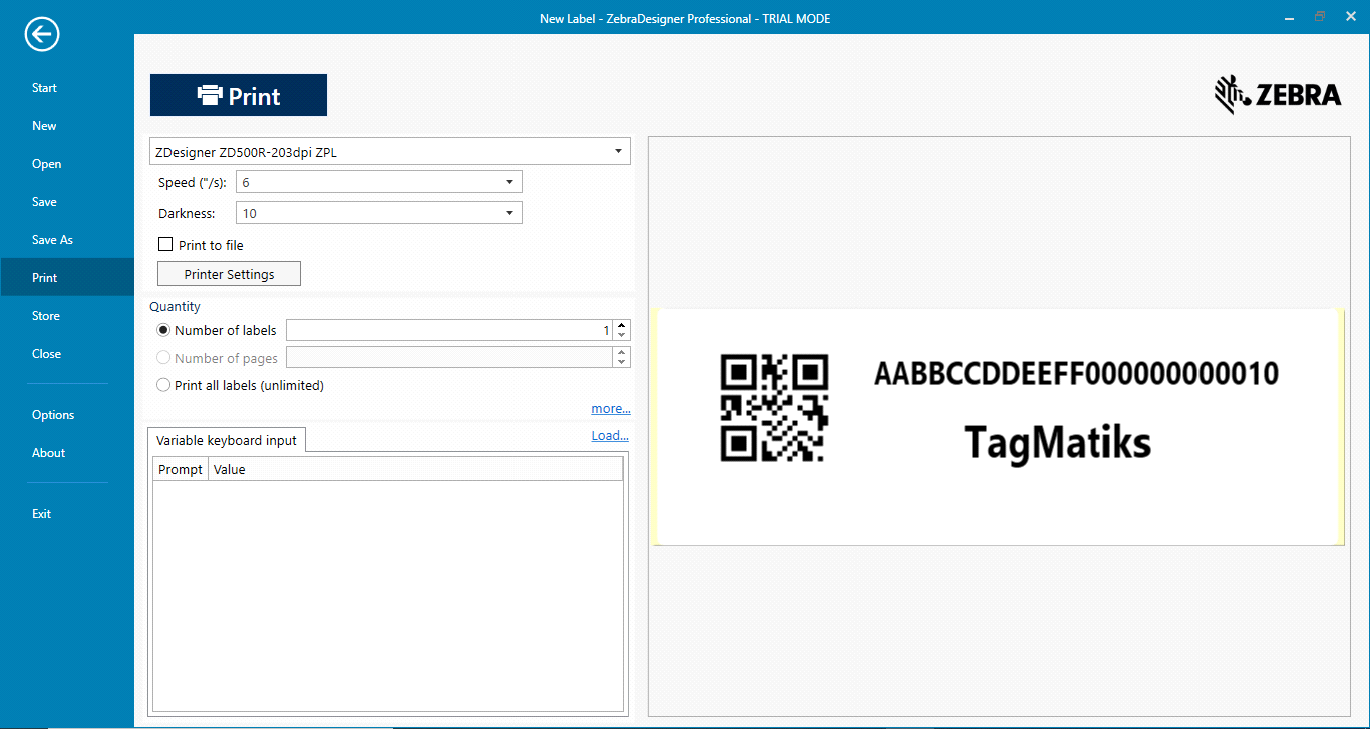Screen dimensions: 1370x729
Task: Click the back arrow icon
Action: pyautogui.click(x=42, y=35)
